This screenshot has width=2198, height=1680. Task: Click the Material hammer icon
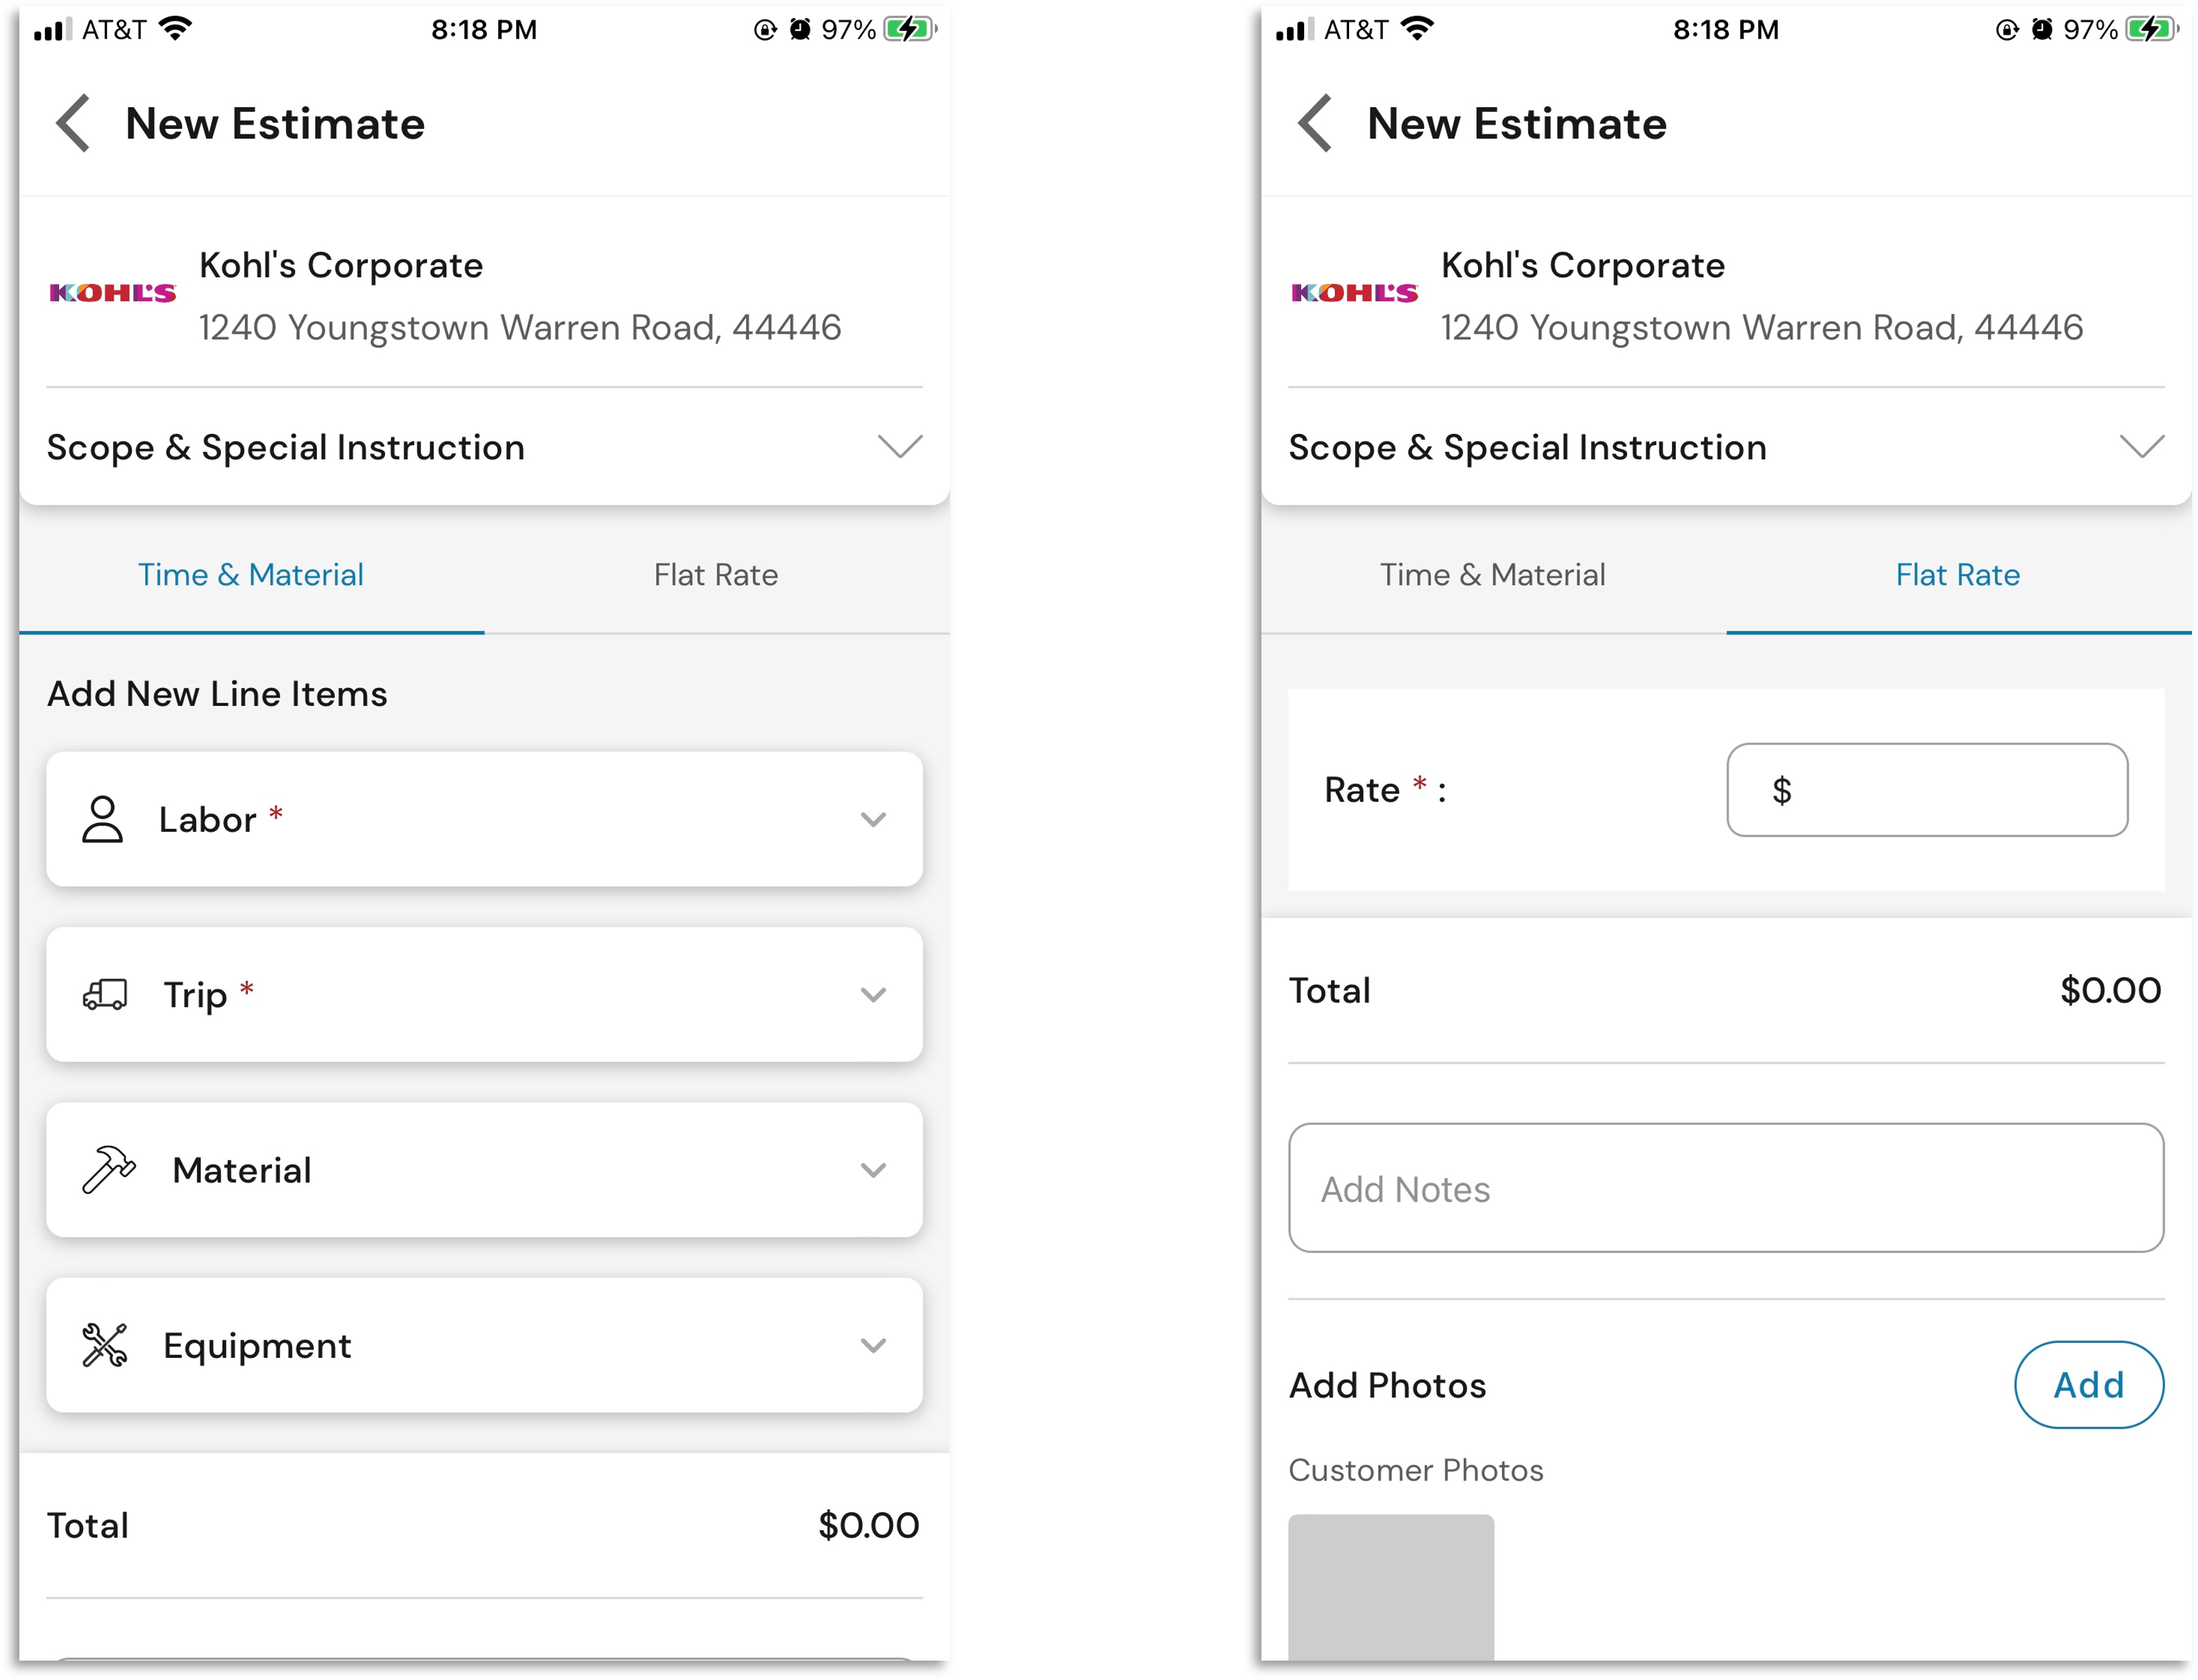(x=108, y=1170)
